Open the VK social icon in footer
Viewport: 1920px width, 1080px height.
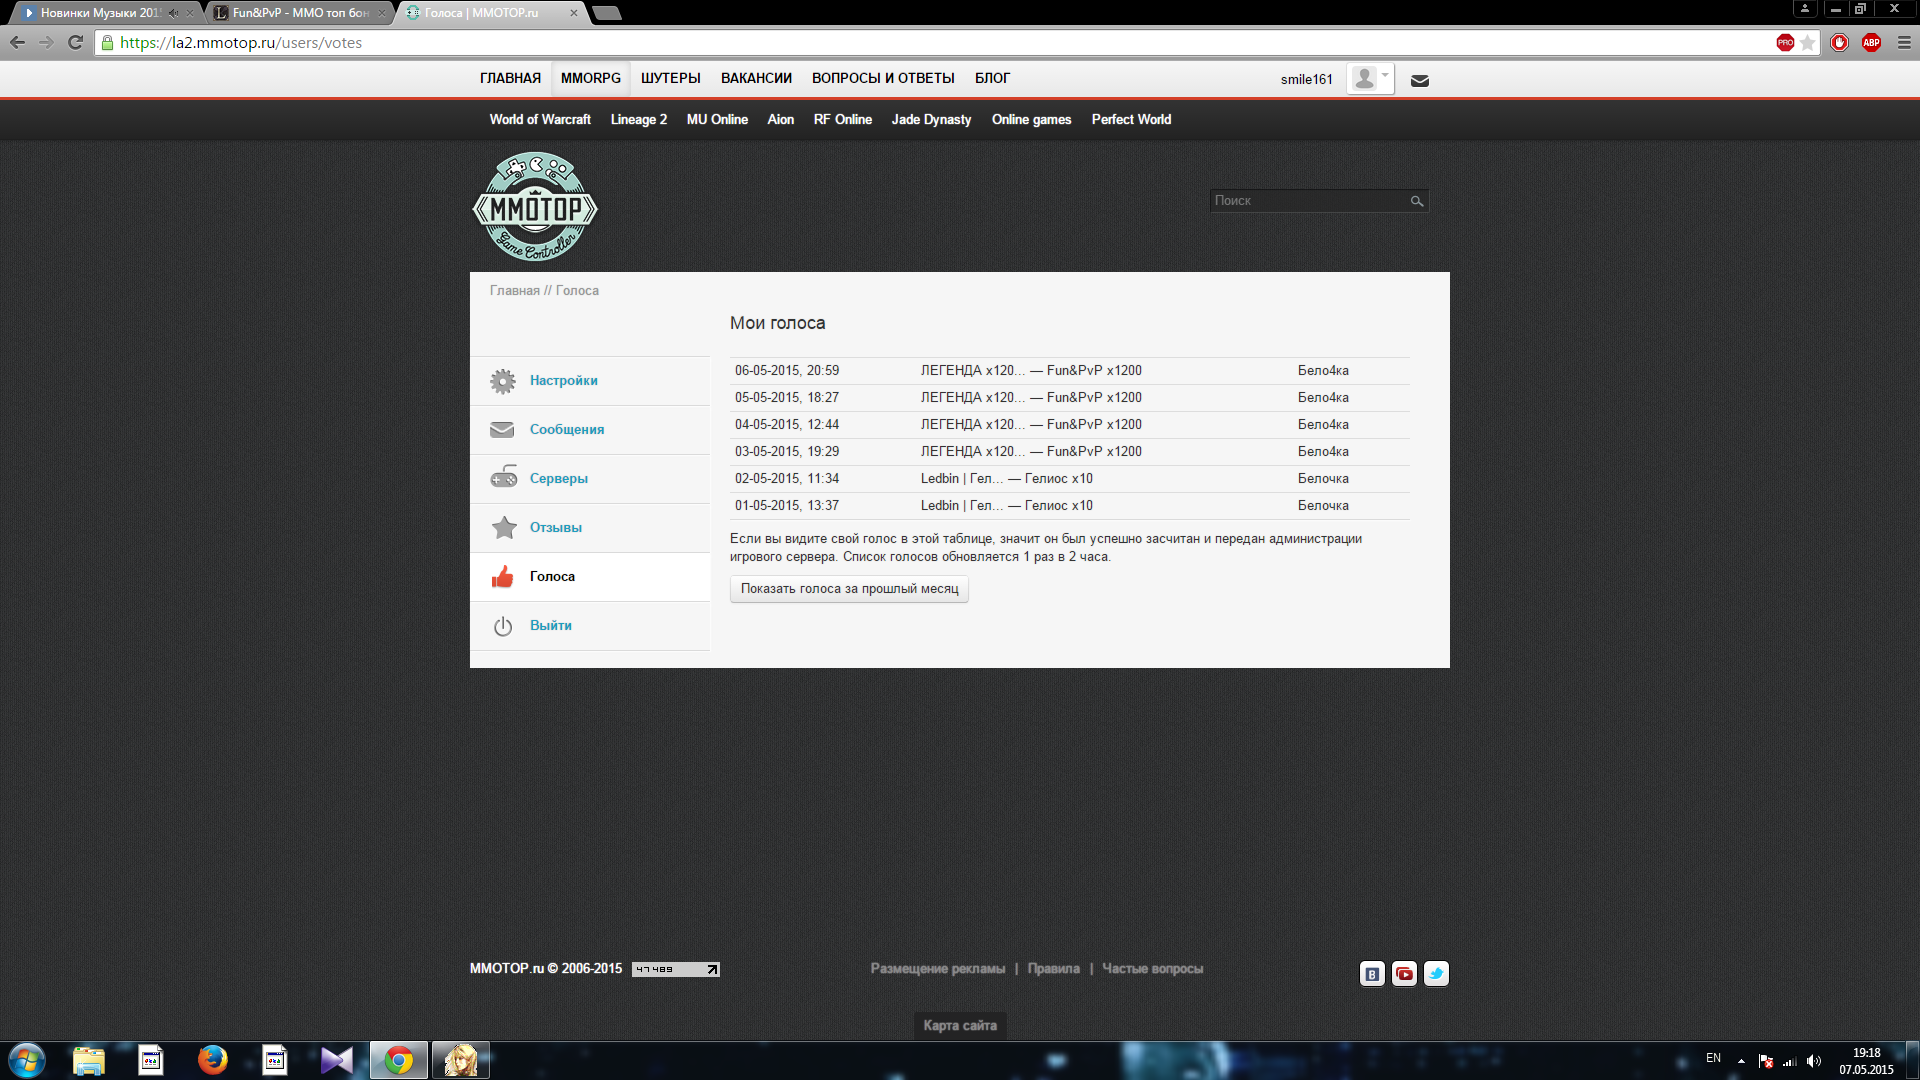[1372, 974]
